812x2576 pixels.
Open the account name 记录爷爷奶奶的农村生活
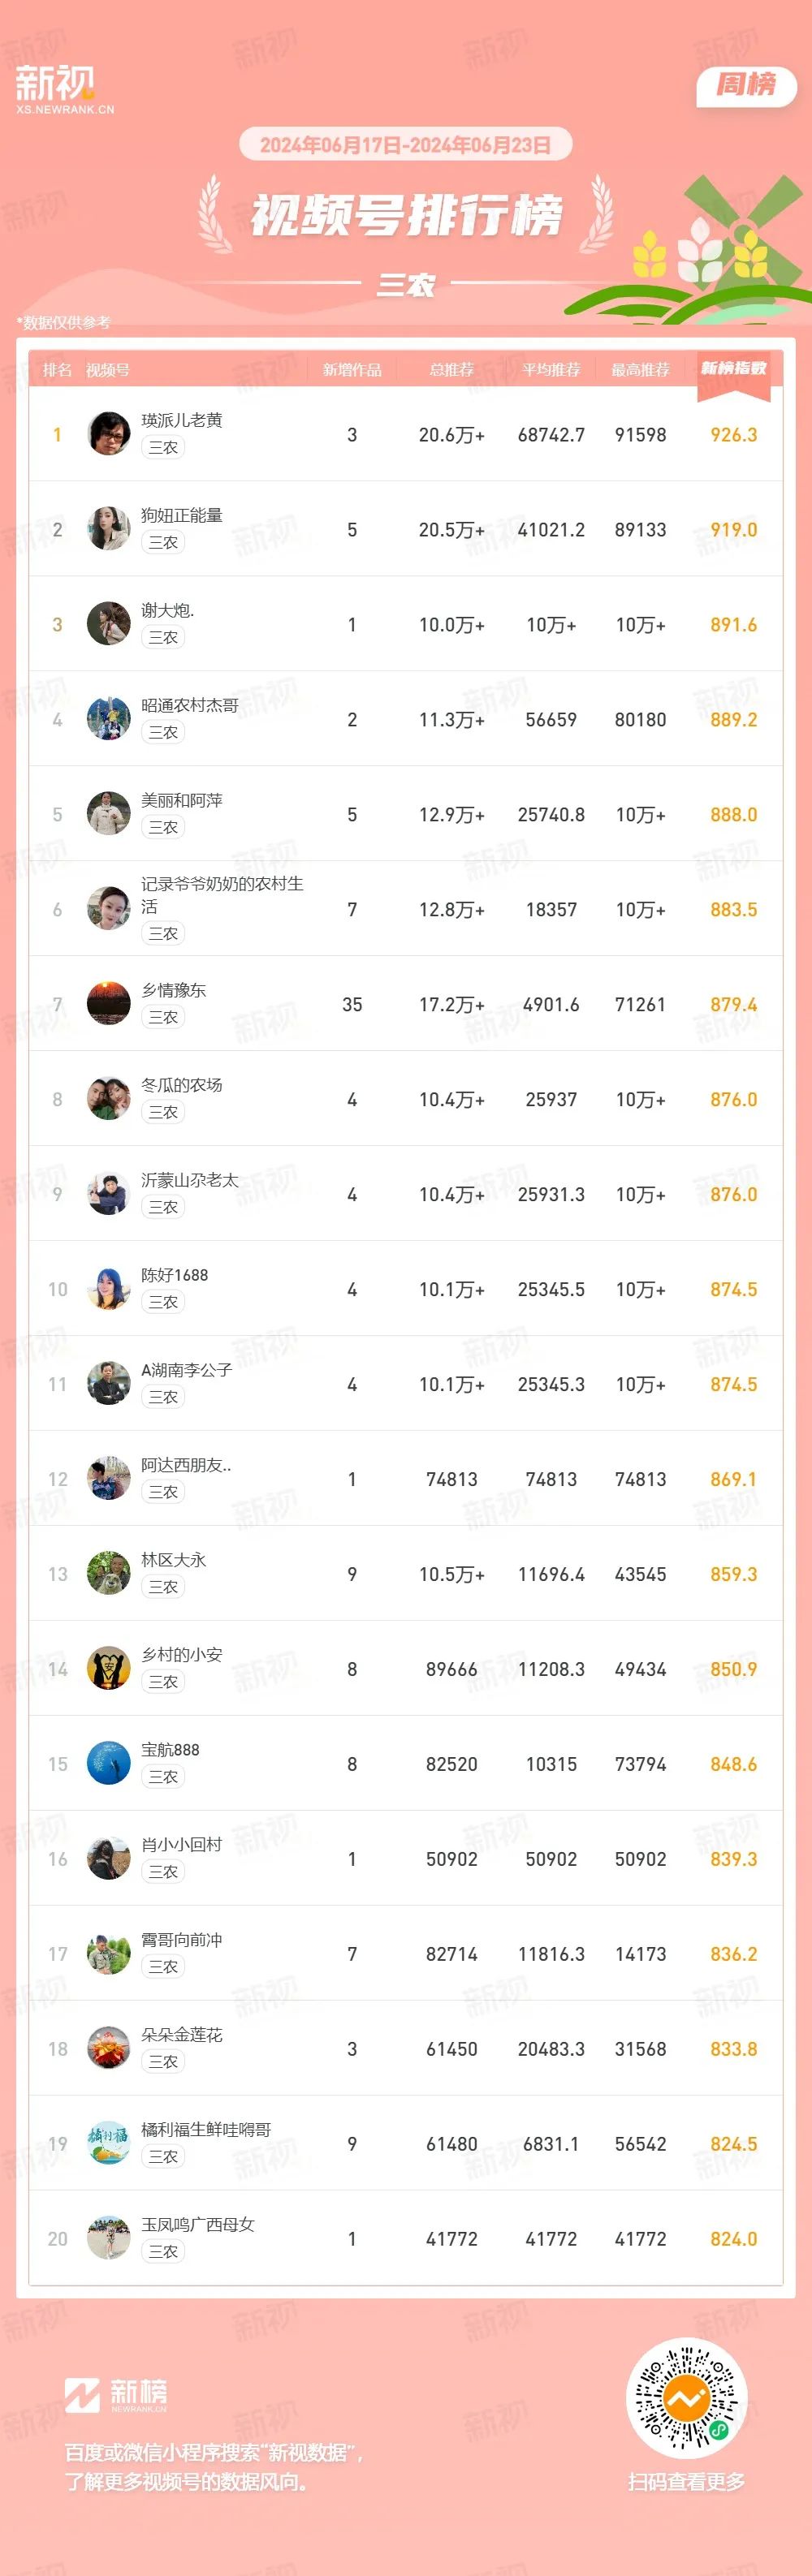tap(222, 895)
